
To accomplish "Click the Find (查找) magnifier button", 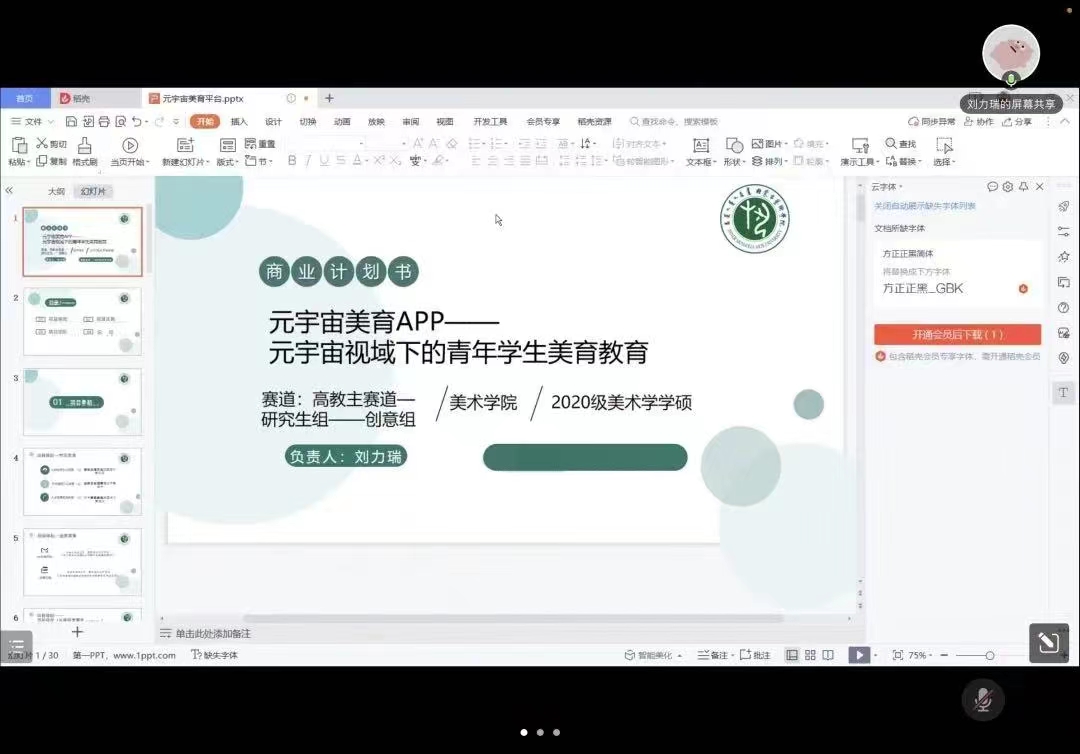I will click(x=900, y=144).
